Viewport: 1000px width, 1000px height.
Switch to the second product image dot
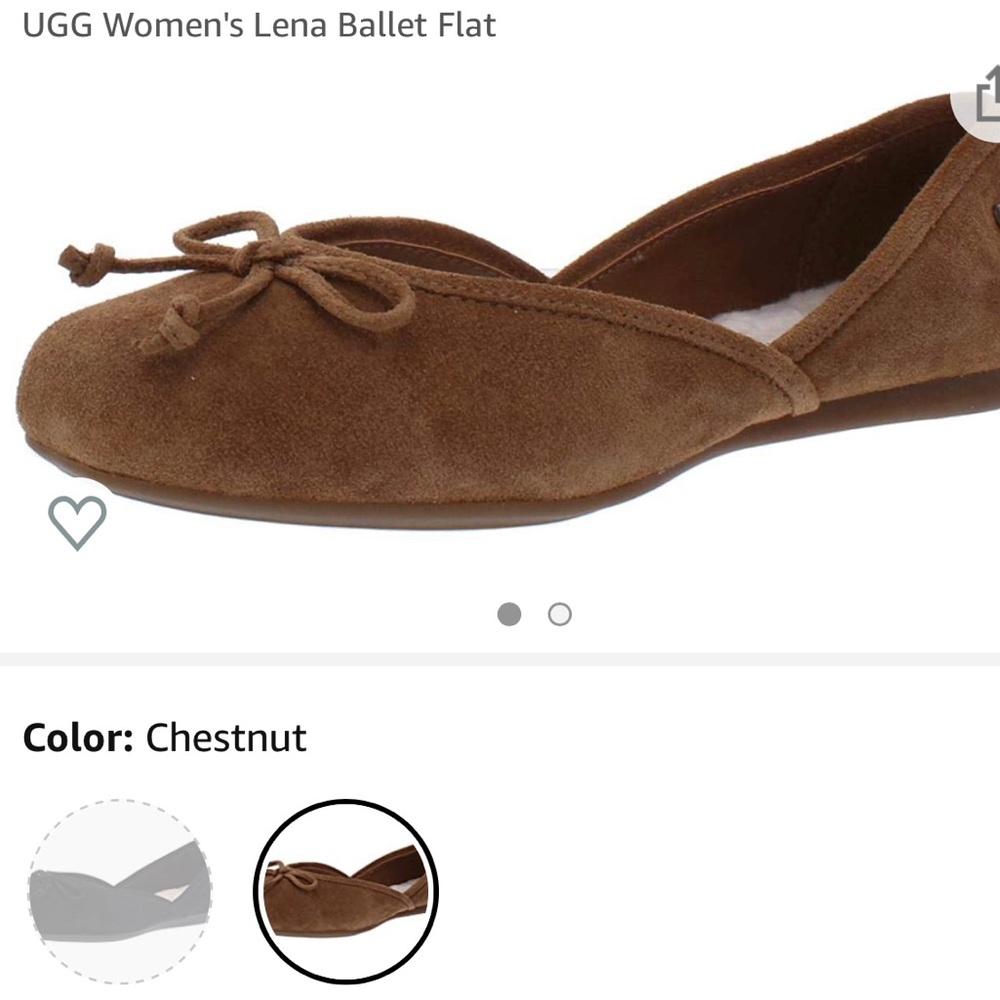[560, 613]
